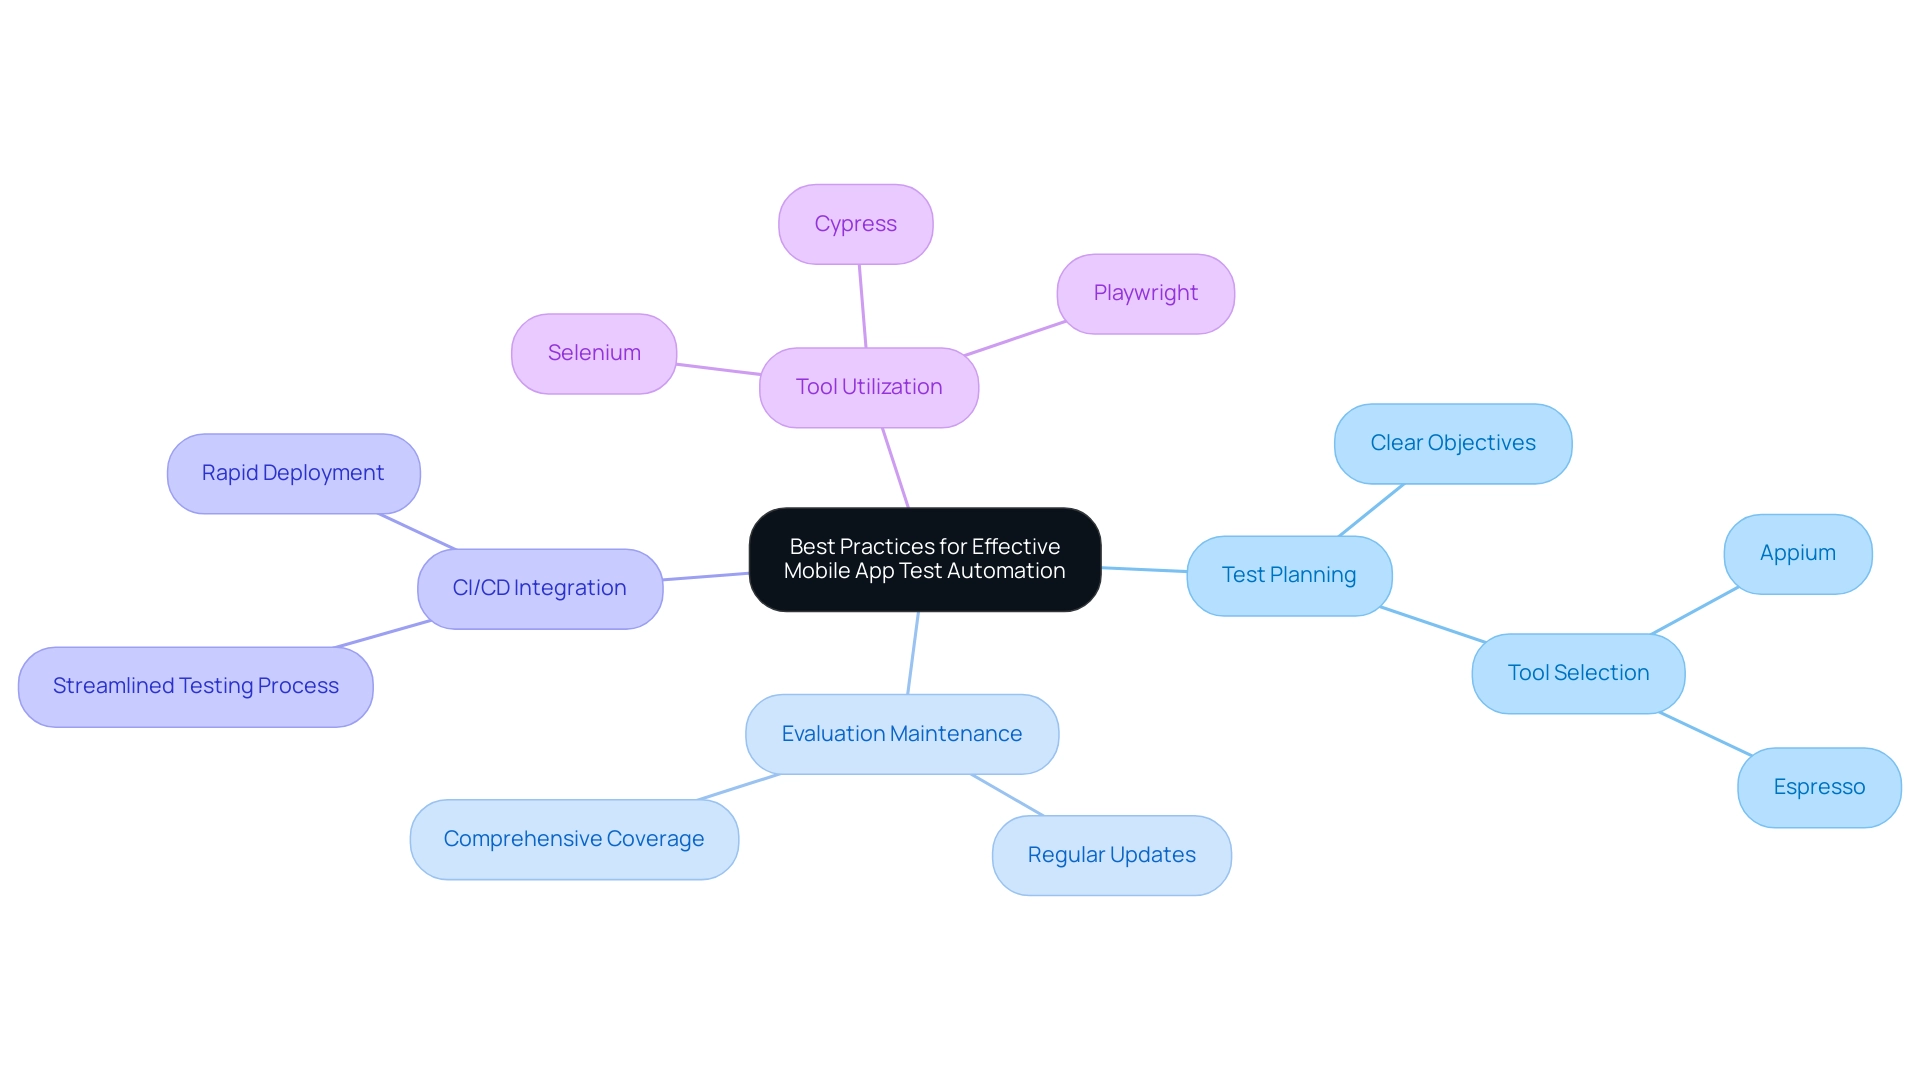Click the Regular Updates node
The width and height of the screenshot is (1920, 1083).
[x=1110, y=853]
